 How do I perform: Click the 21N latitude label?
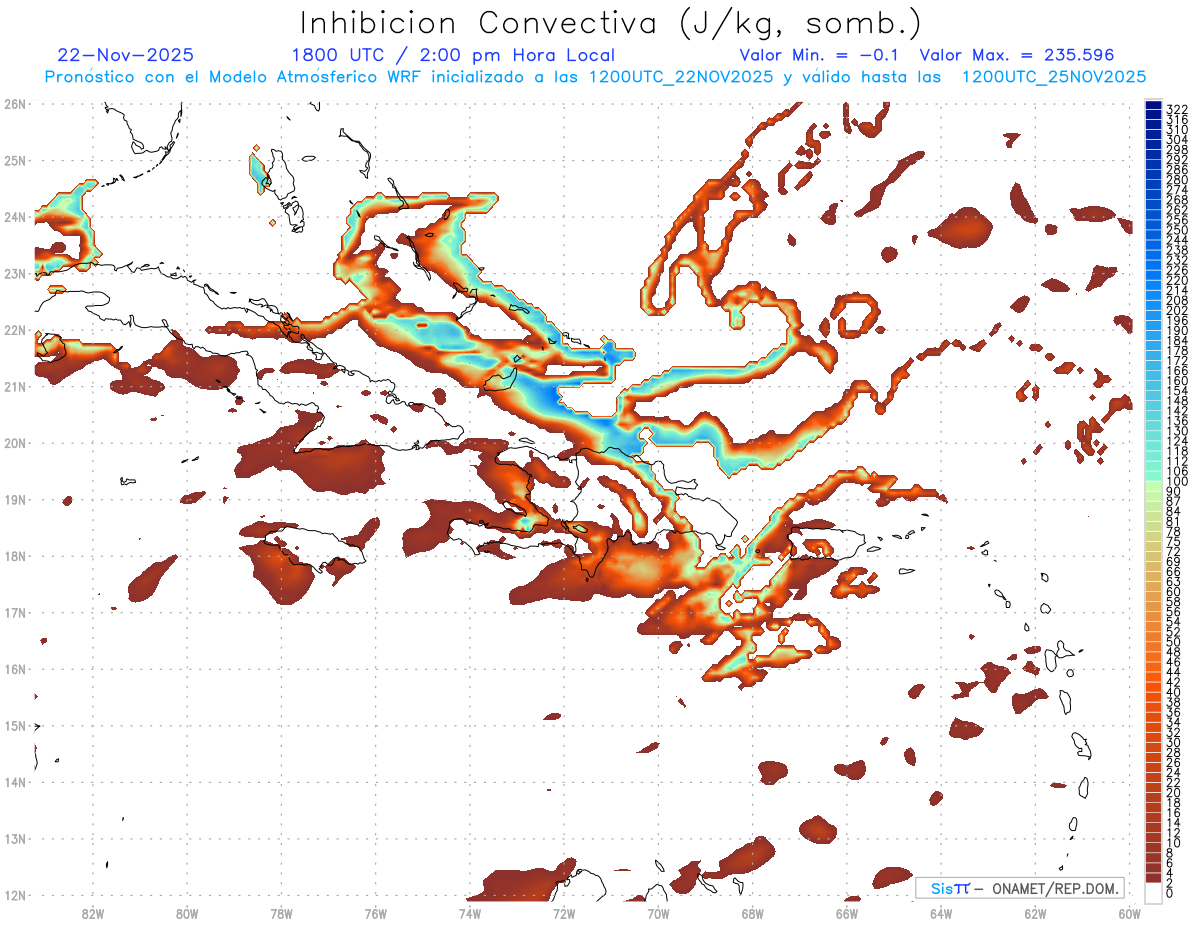pos(14,386)
